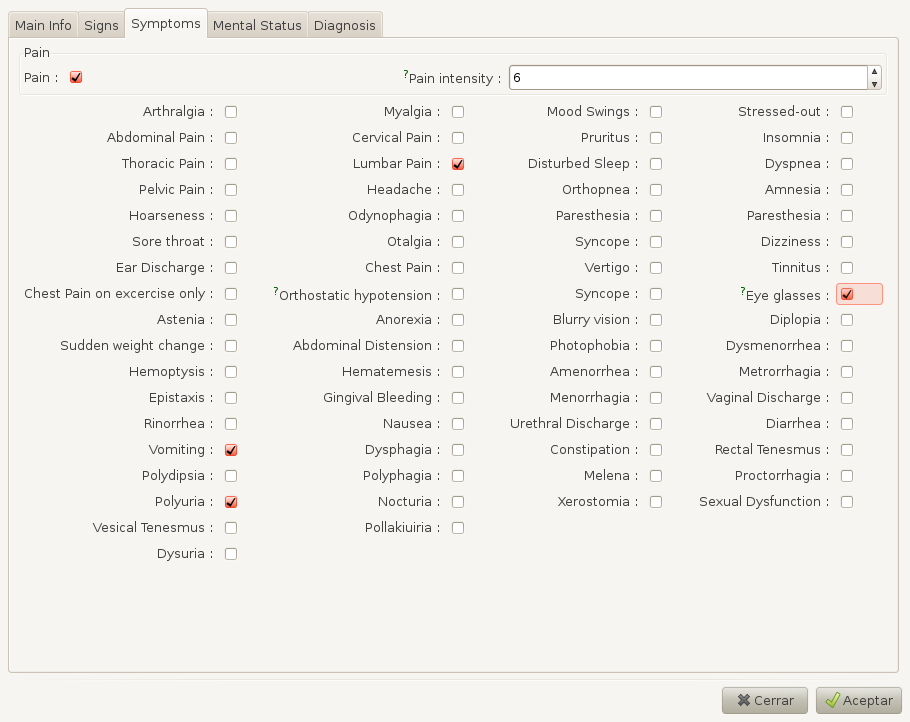Enable the Ear Discharge checkbox
Viewport: 910px width, 722px height.
(231, 268)
